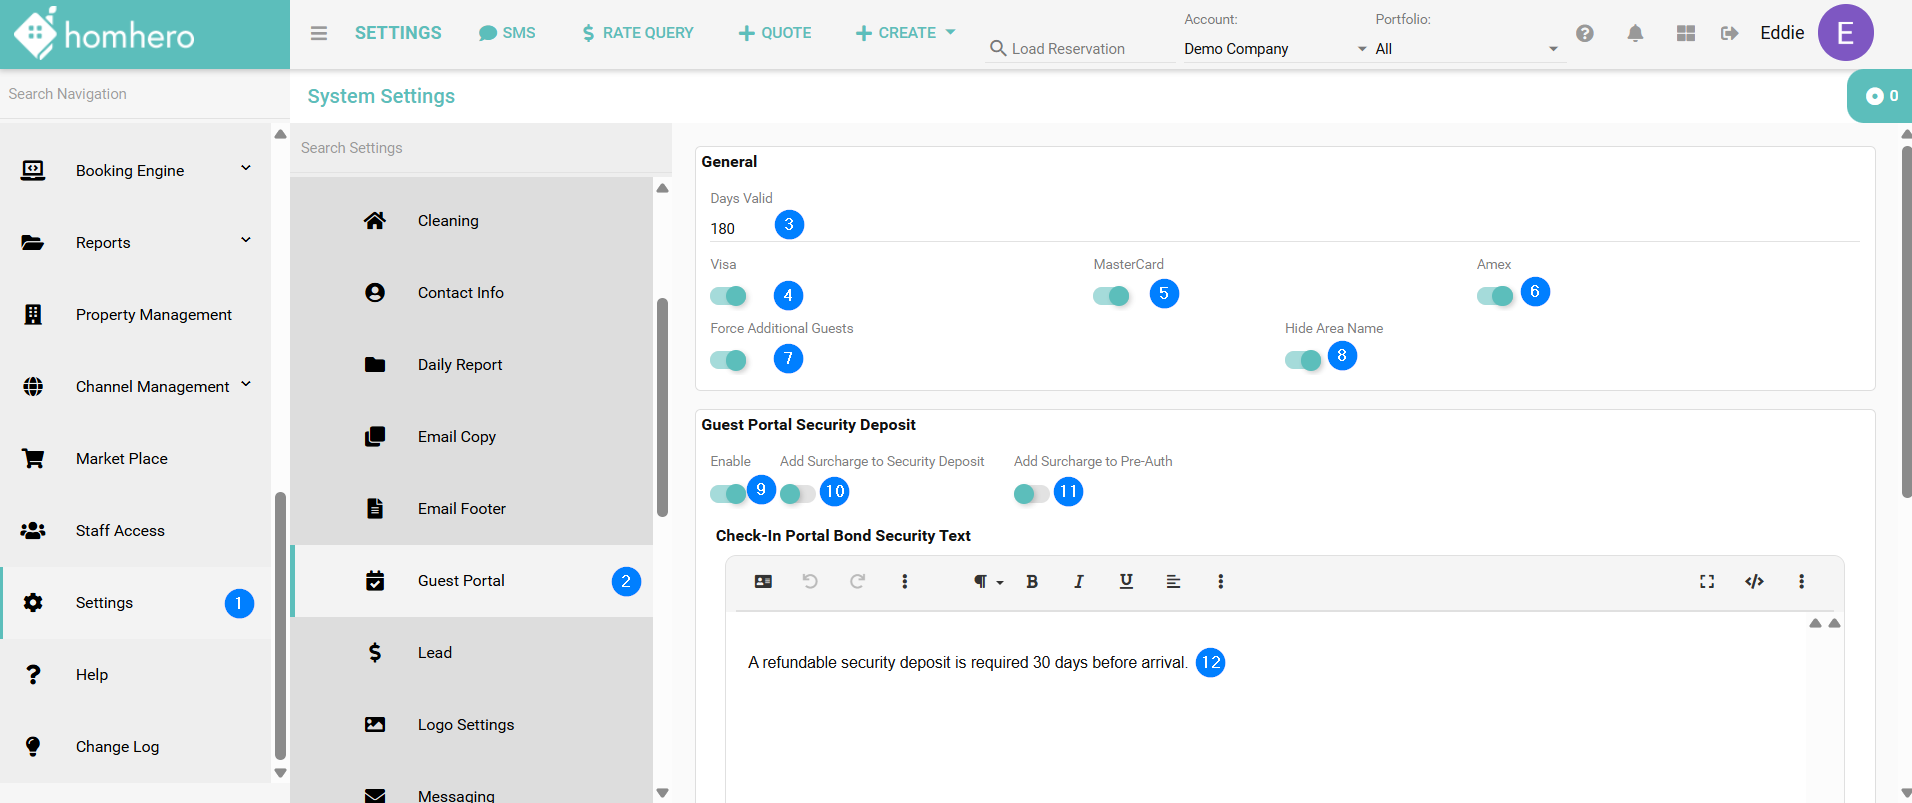Open the Create dropdown menu
The height and width of the screenshot is (803, 1912).
pyautogui.click(x=905, y=33)
